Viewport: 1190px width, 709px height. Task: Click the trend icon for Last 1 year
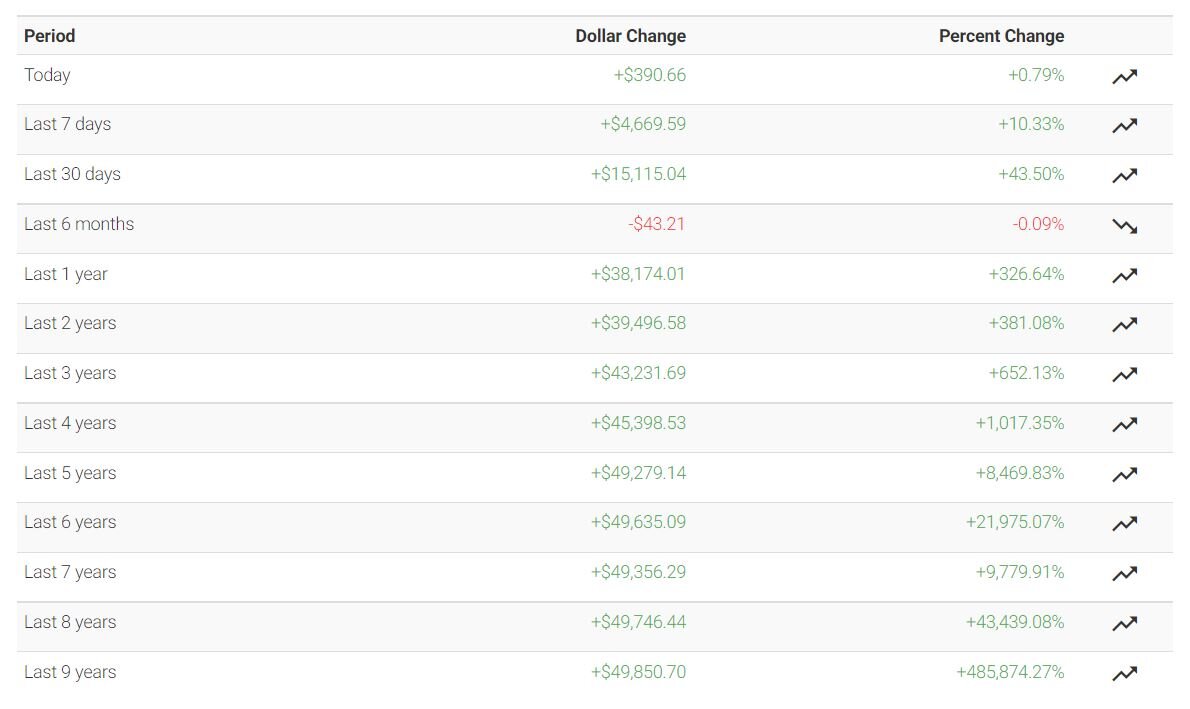1125,275
